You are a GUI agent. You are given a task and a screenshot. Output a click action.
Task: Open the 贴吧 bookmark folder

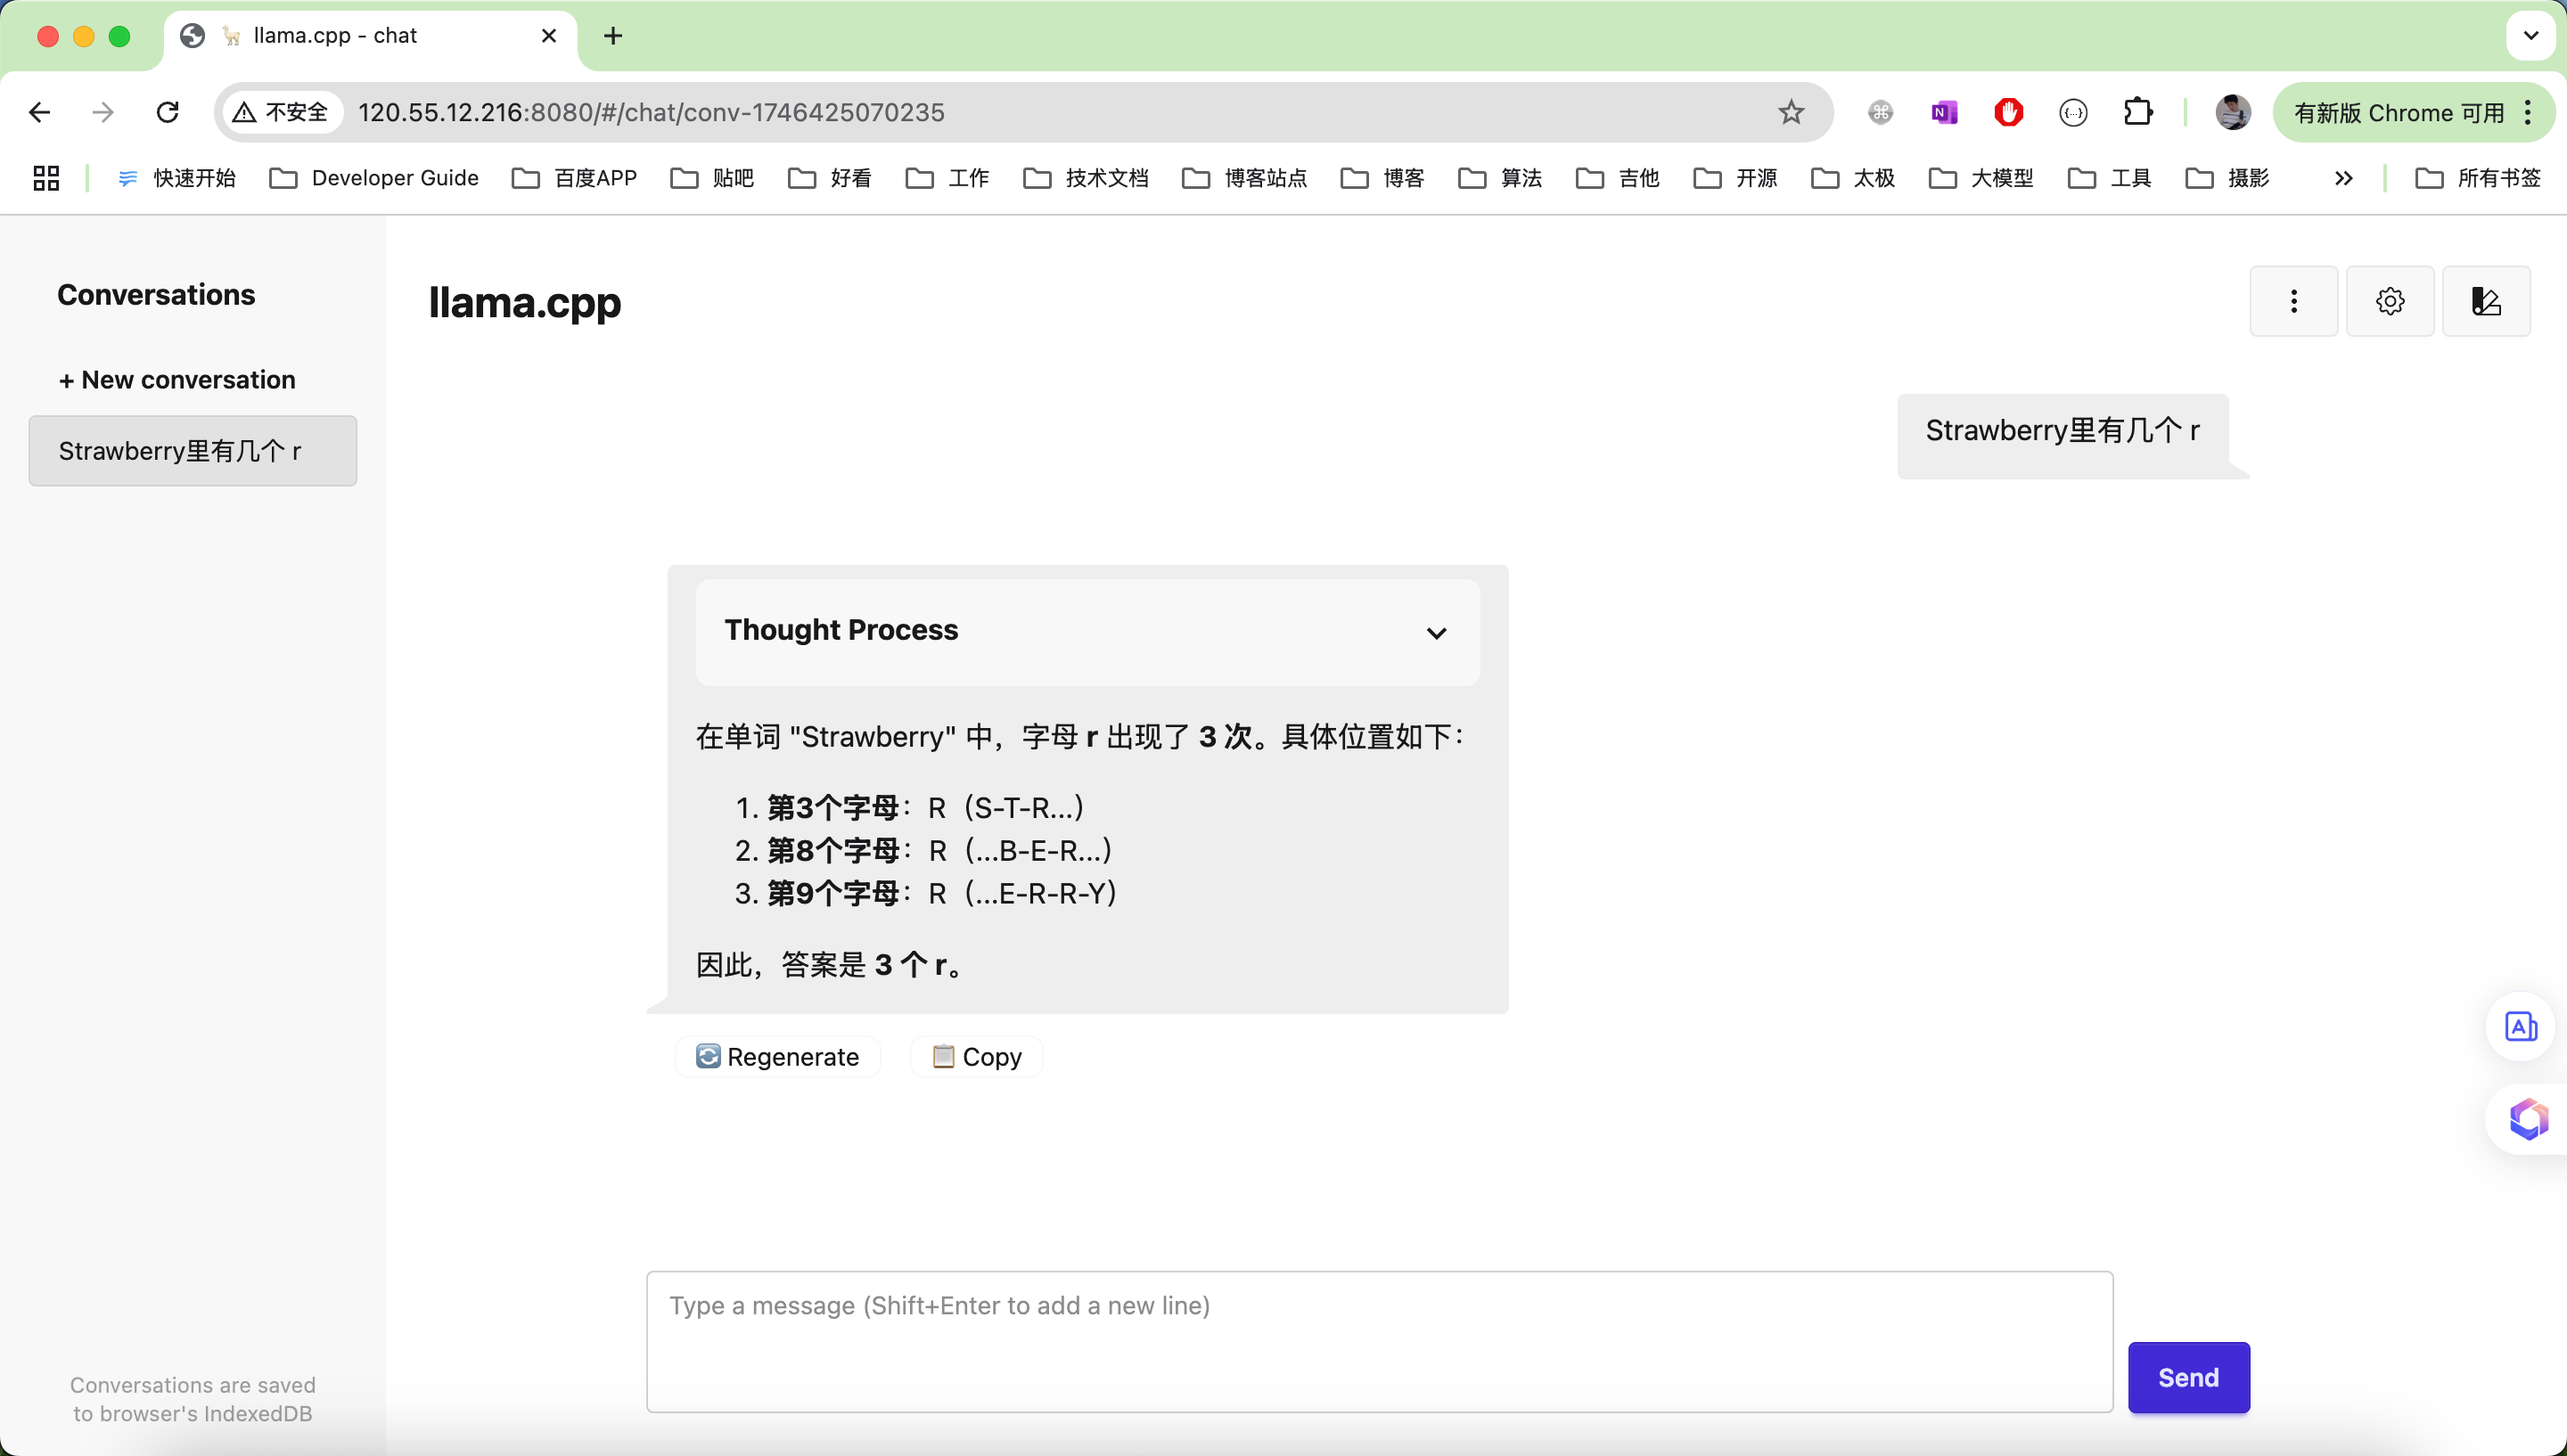712,178
